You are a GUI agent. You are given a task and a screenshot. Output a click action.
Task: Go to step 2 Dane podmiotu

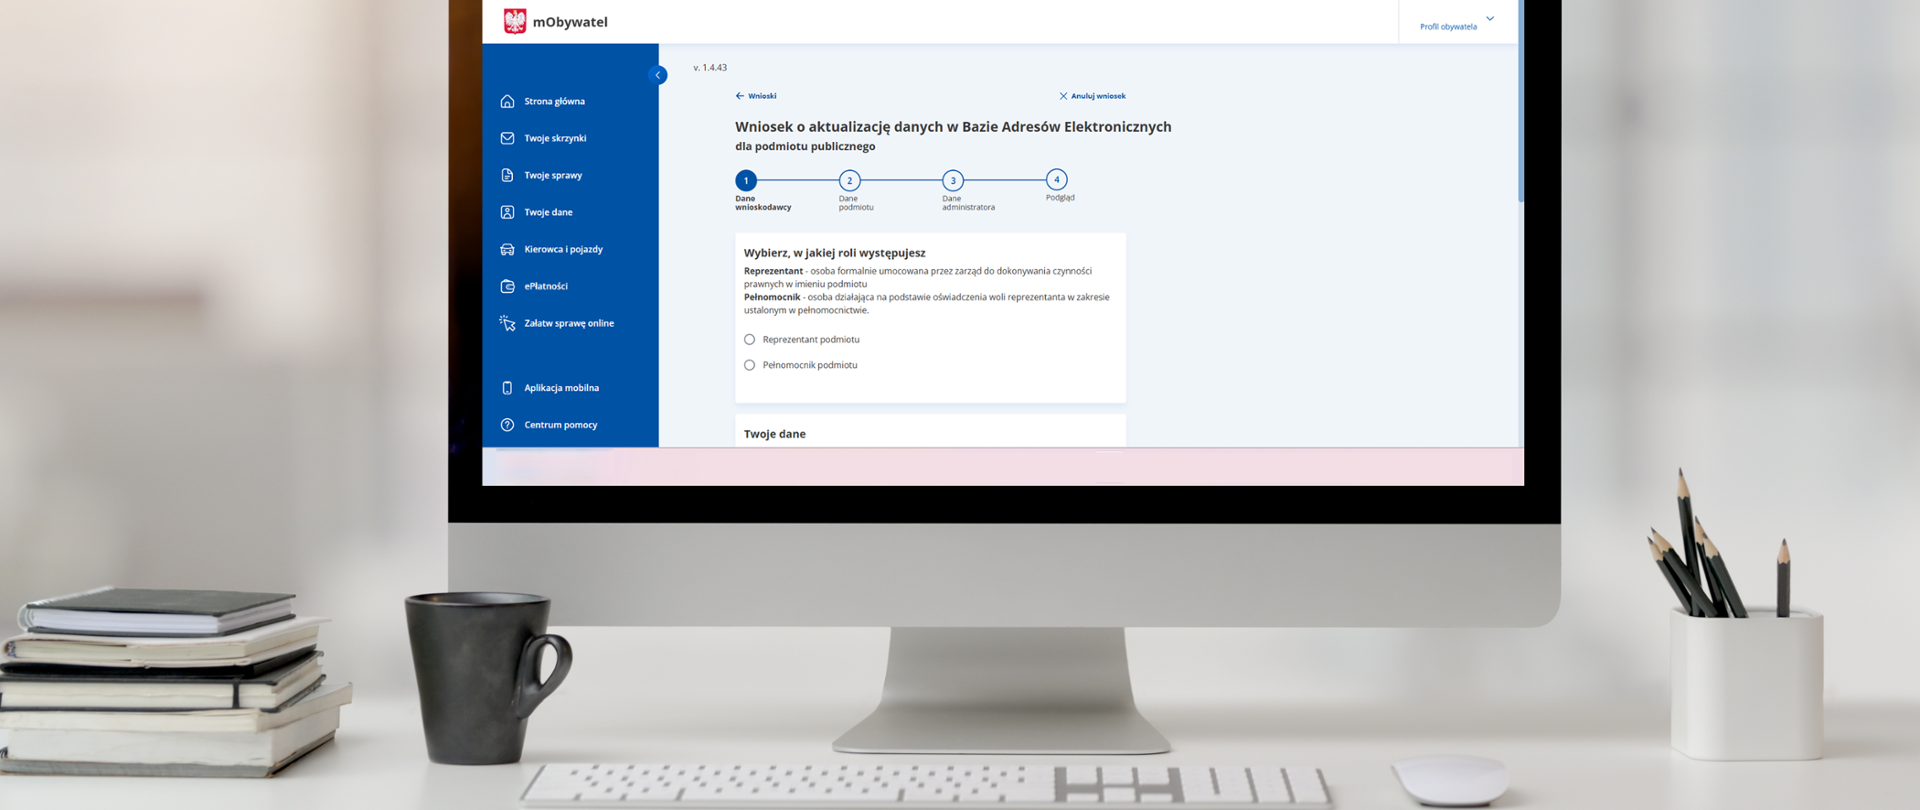850,181
